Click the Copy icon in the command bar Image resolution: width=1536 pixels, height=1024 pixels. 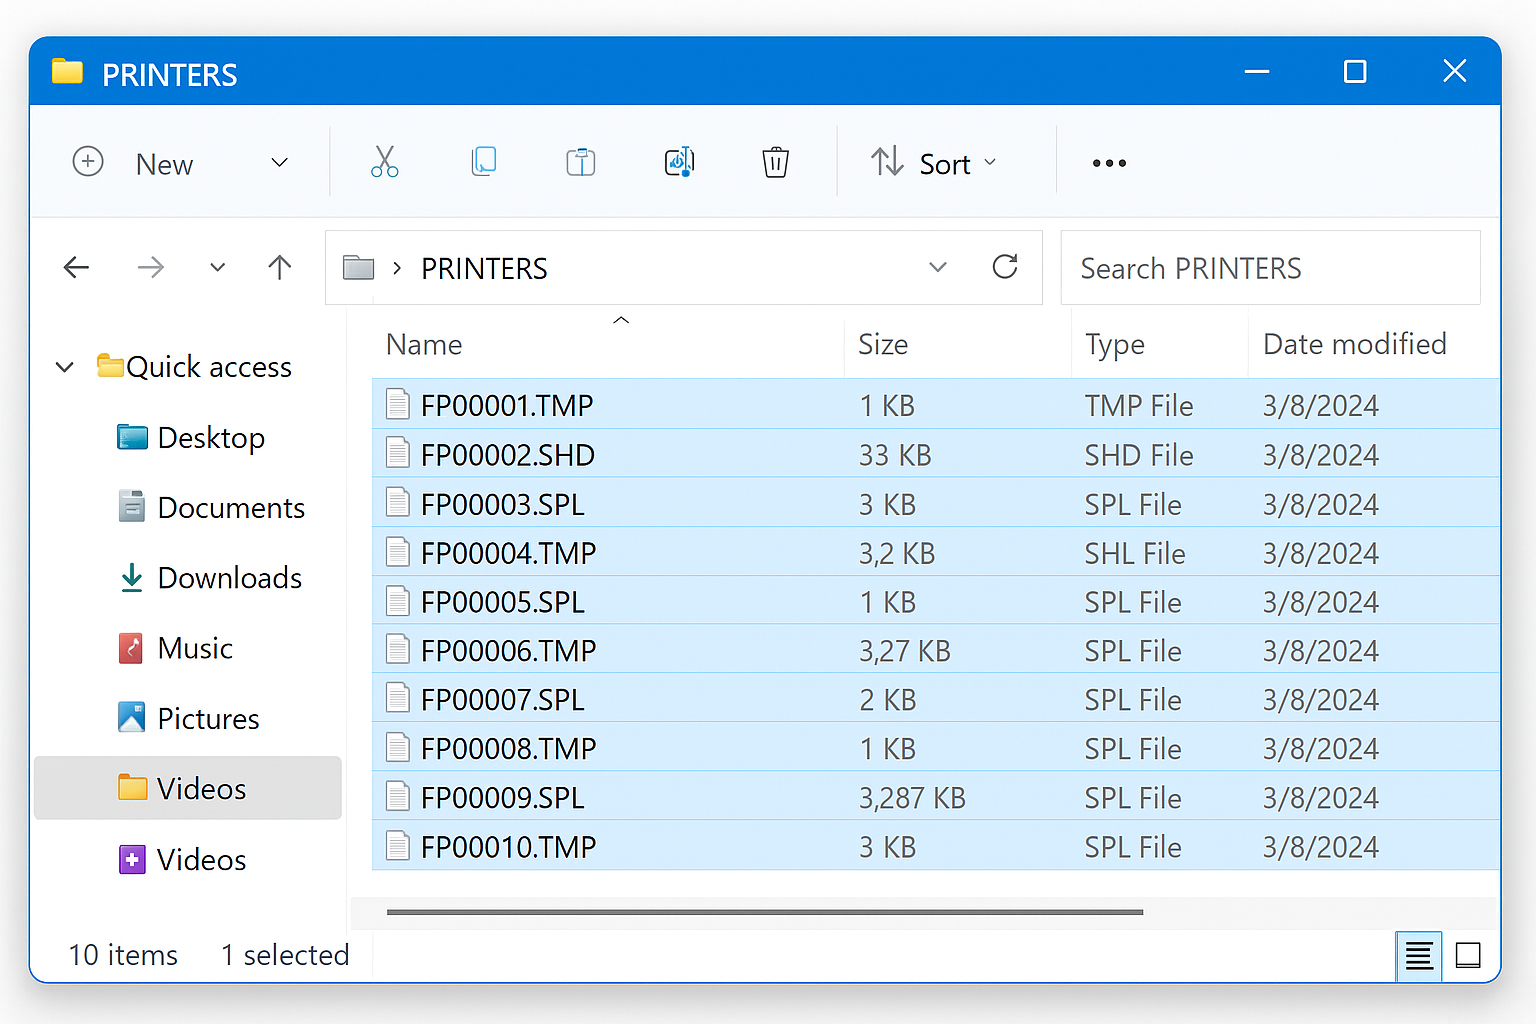[x=483, y=162]
